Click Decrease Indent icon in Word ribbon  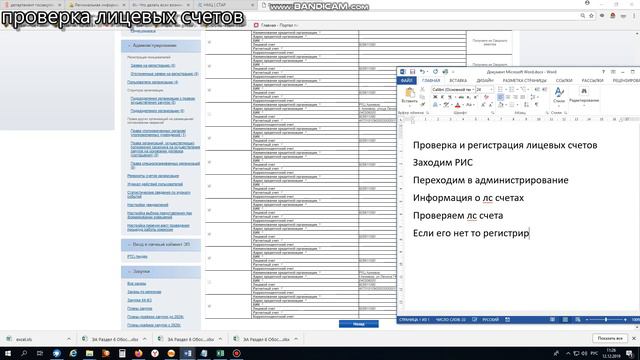tap(537, 89)
